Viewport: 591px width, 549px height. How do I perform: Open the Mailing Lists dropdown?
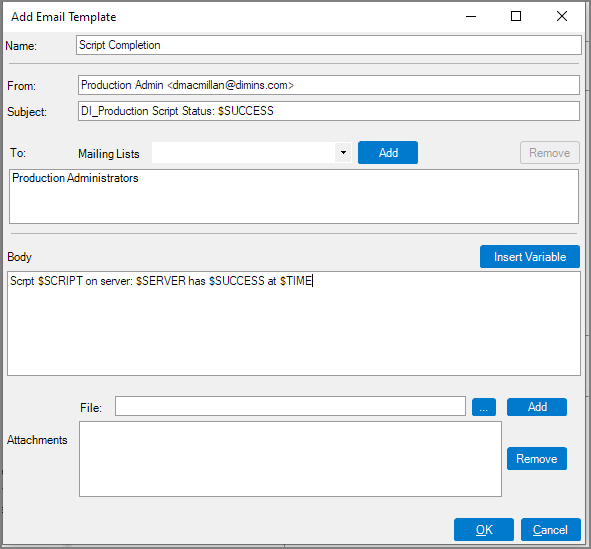[x=343, y=153]
